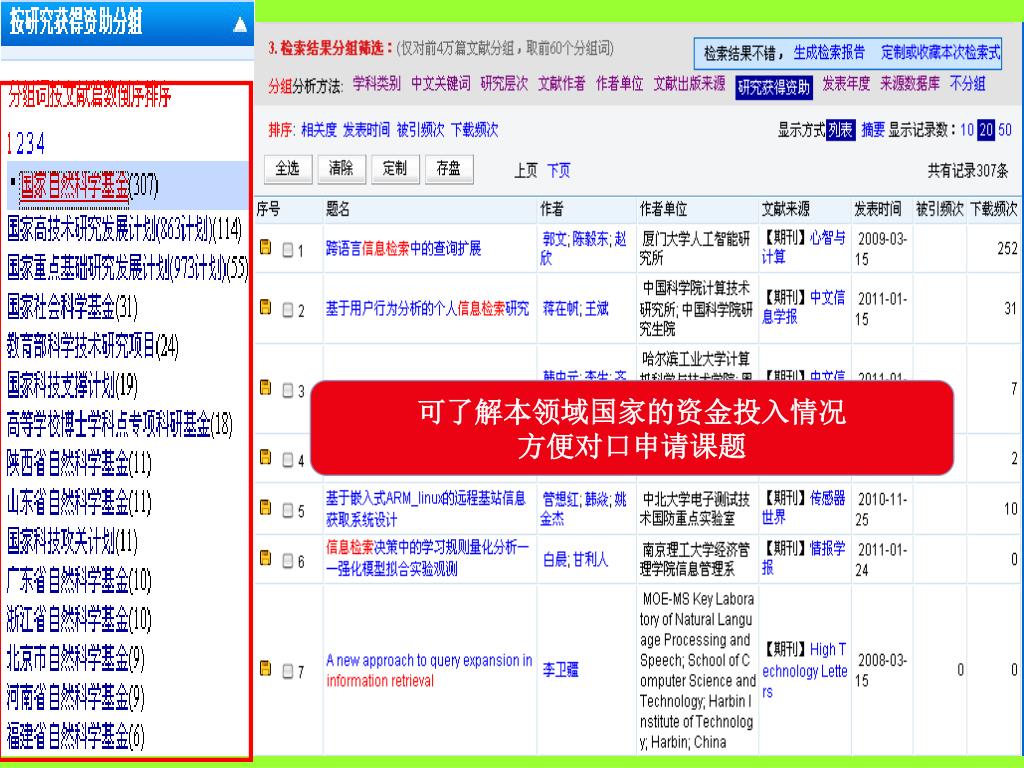Click the document icon in row 2
The width and height of the screenshot is (1024, 768).
click(x=265, y=307)
